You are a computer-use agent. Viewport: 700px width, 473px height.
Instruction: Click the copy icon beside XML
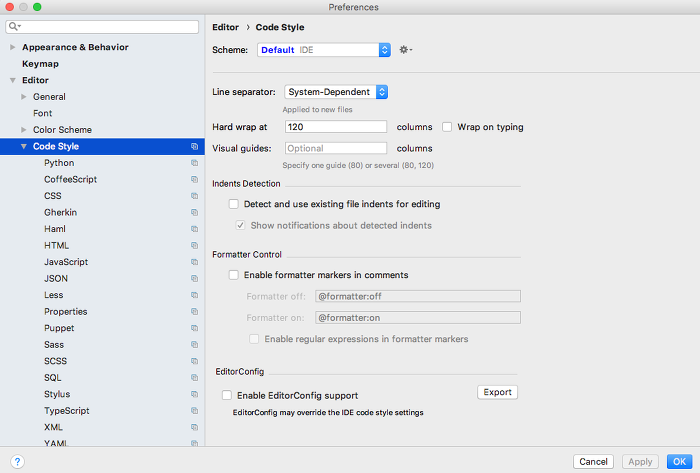[x=194, y=427]
